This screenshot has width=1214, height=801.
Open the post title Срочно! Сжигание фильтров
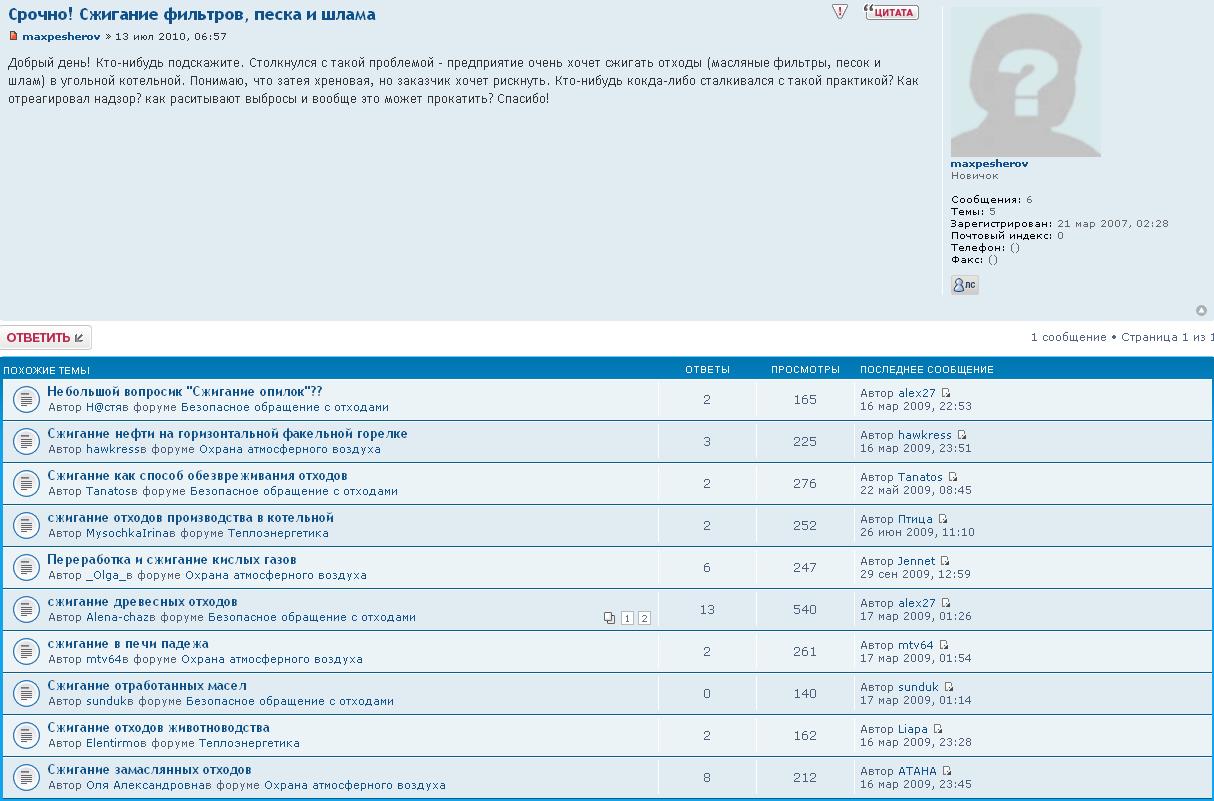click(192, 15)
